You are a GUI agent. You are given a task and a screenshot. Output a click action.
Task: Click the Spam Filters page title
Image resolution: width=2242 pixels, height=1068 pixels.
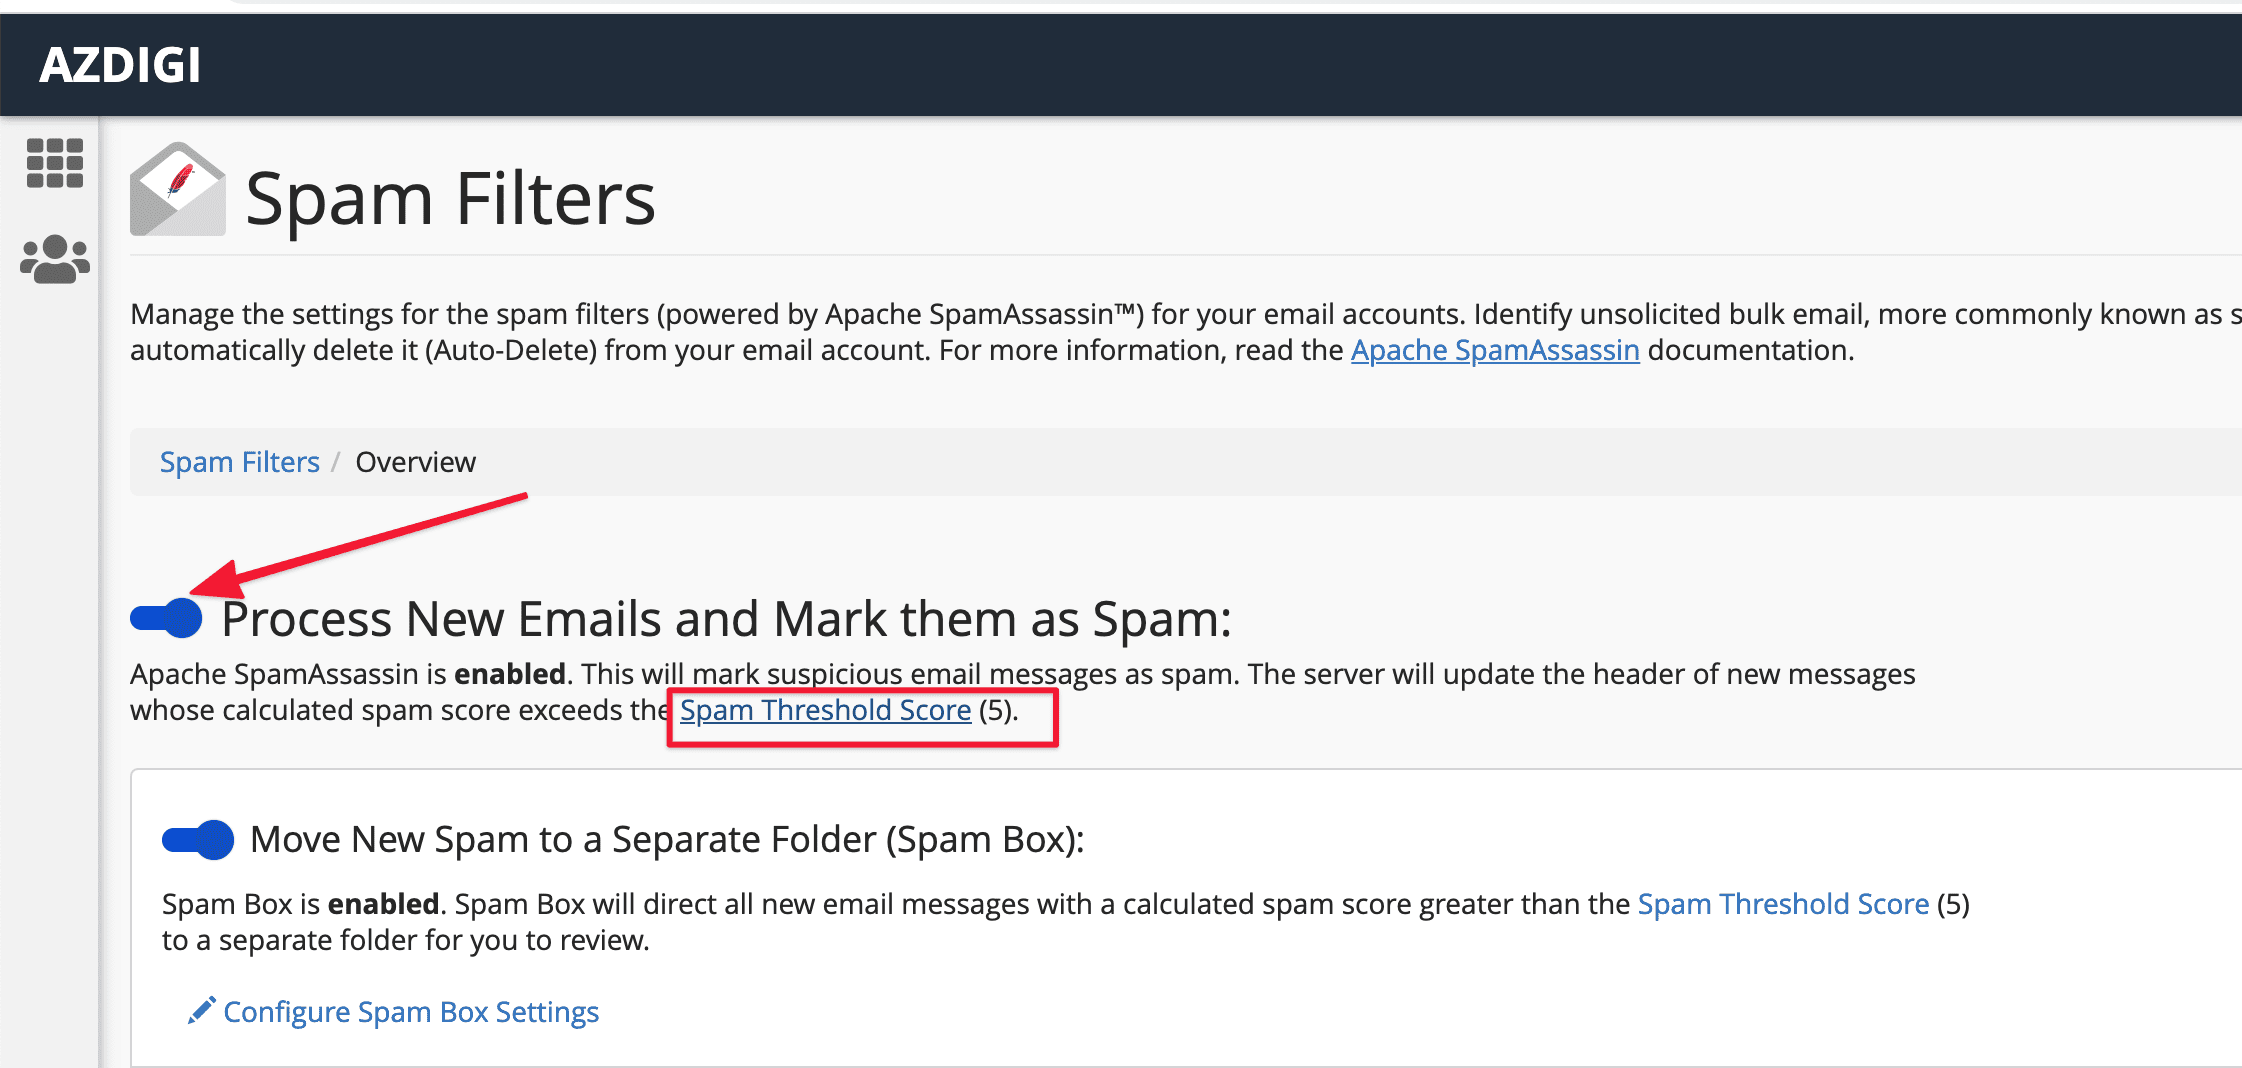(x=450, y=198)
